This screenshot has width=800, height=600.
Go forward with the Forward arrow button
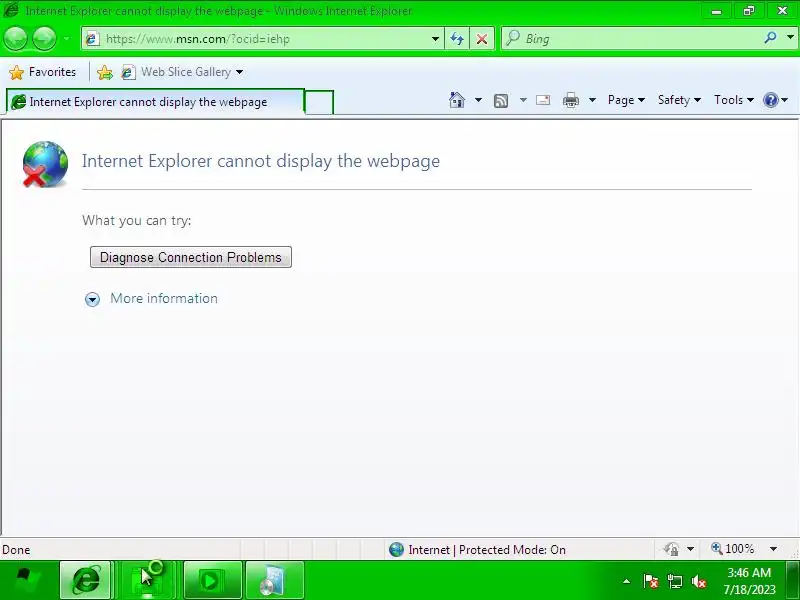click(x=44, y=39)
